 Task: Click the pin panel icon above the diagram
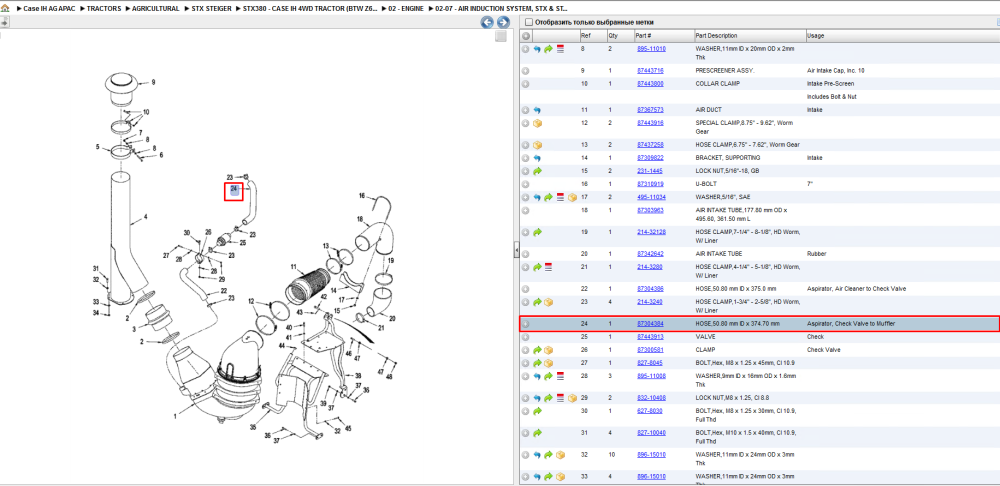tap(4, 22)
